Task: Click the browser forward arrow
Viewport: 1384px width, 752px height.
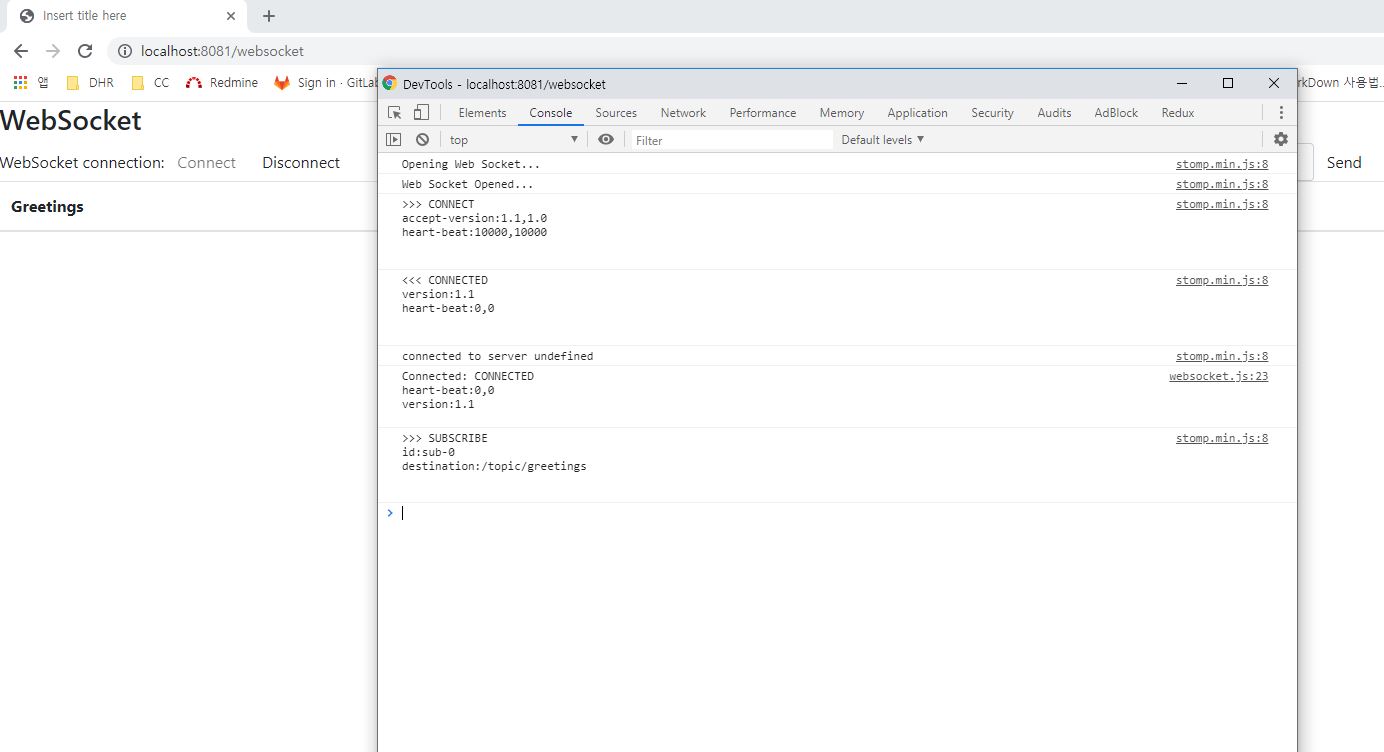Action: point(53,51)
